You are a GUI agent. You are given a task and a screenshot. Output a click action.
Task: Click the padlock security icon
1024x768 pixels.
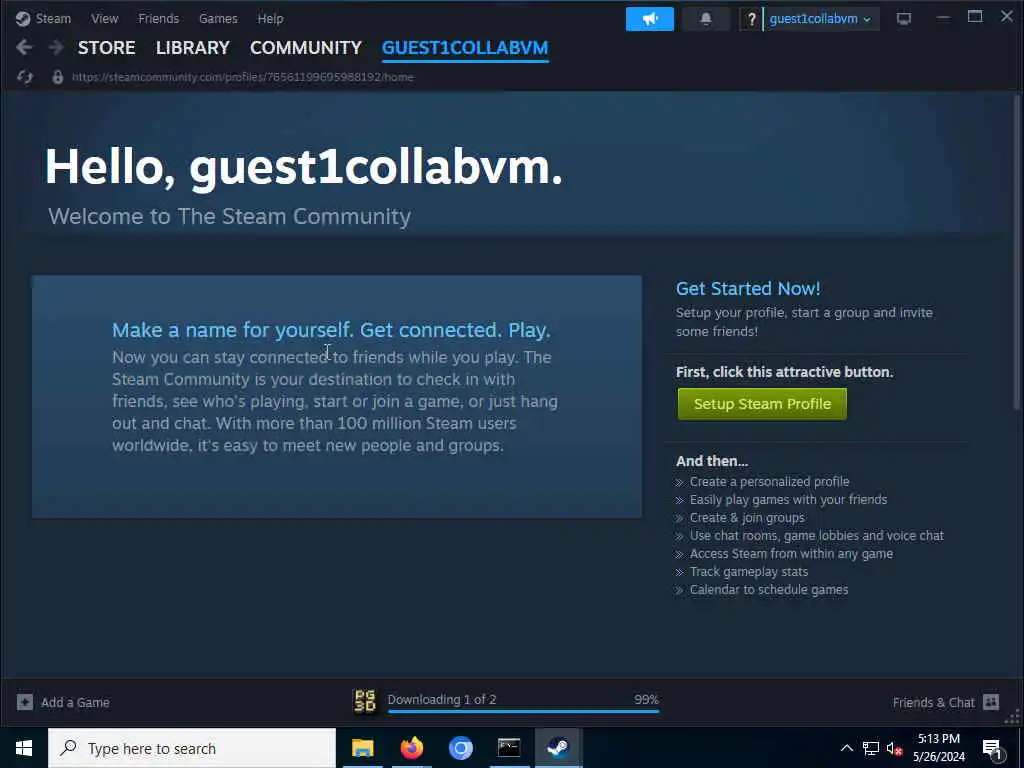click(x=57, y=77)
